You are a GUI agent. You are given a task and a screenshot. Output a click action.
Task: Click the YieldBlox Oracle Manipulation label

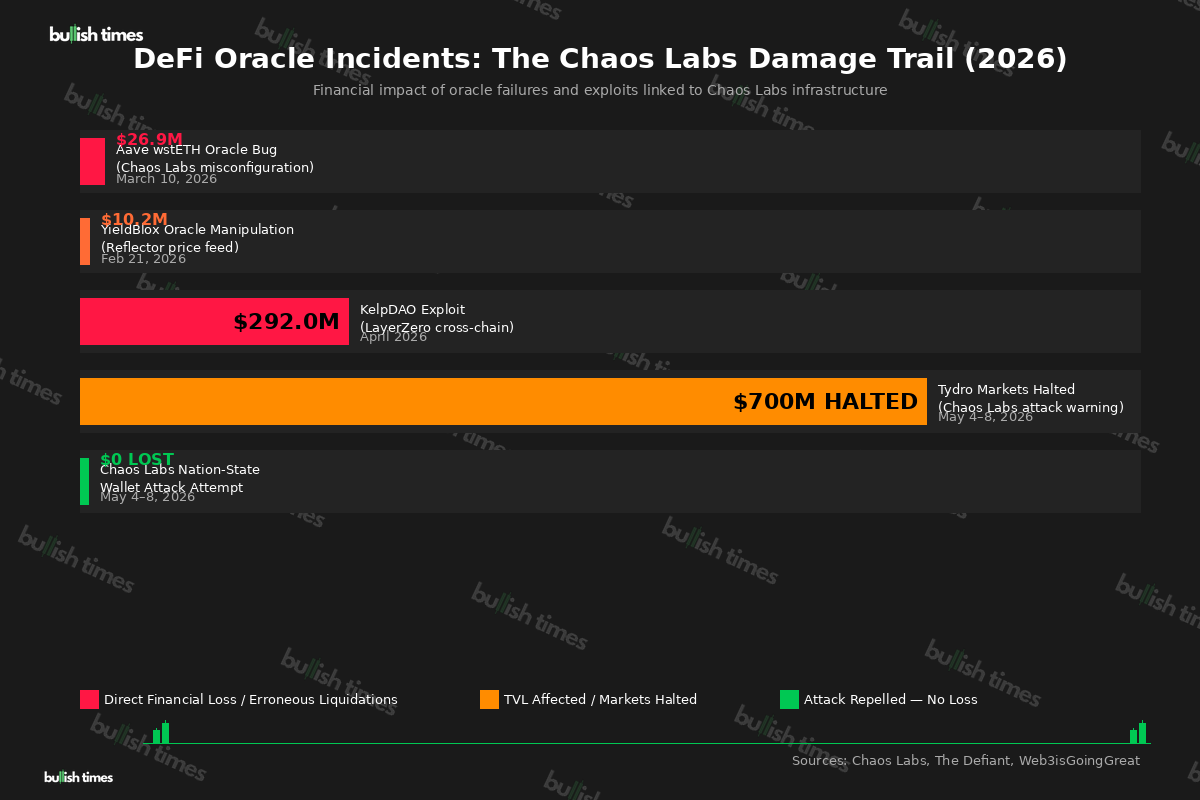point(197,230)
